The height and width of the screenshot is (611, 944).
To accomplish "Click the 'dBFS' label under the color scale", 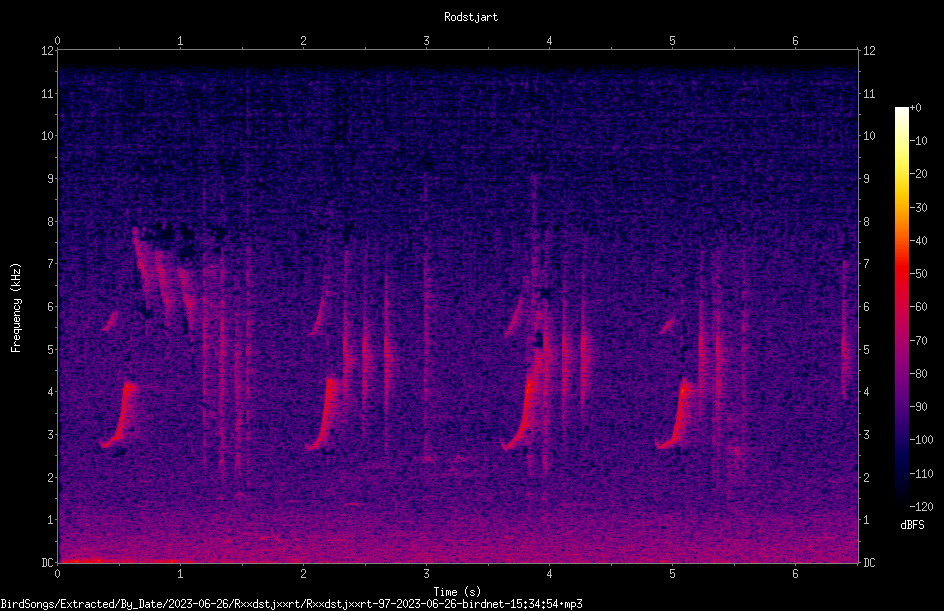I will click(x=912, y=525).
